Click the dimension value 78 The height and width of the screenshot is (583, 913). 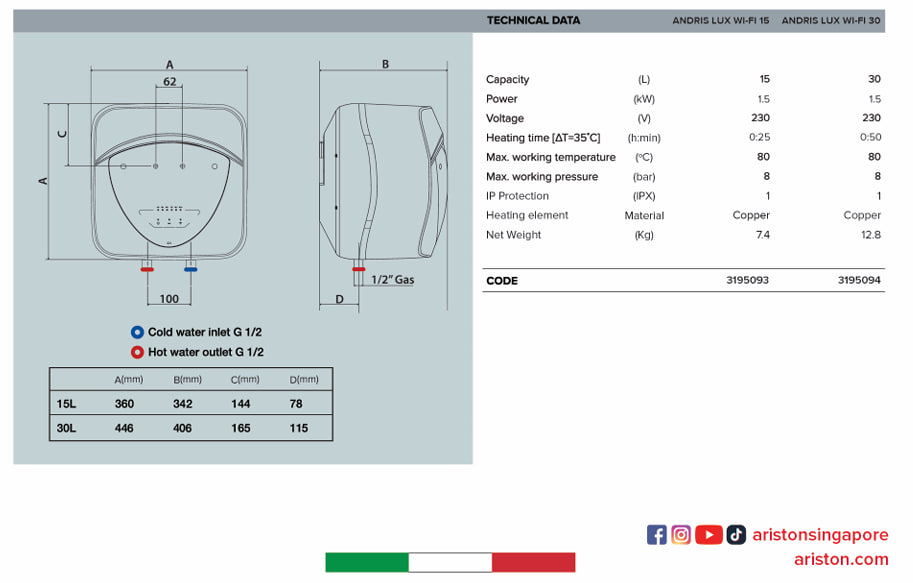tap(296, 404)
